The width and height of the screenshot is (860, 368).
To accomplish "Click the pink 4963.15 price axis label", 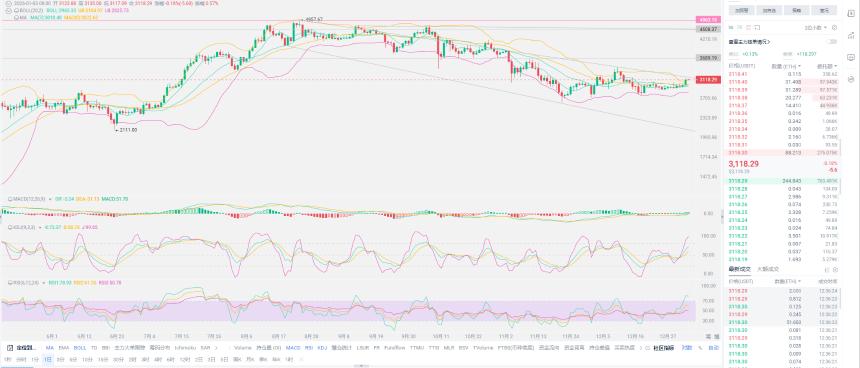I will [709, 19].
